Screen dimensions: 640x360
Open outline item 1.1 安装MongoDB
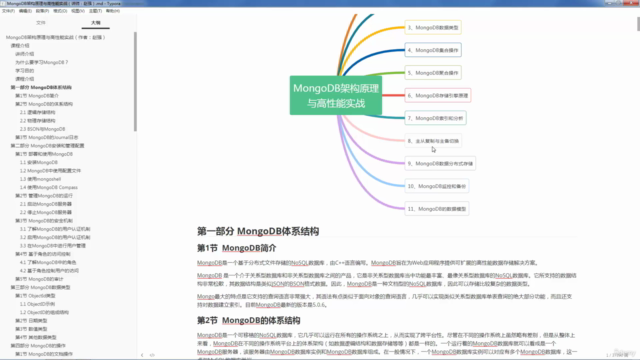pos(39,162)
